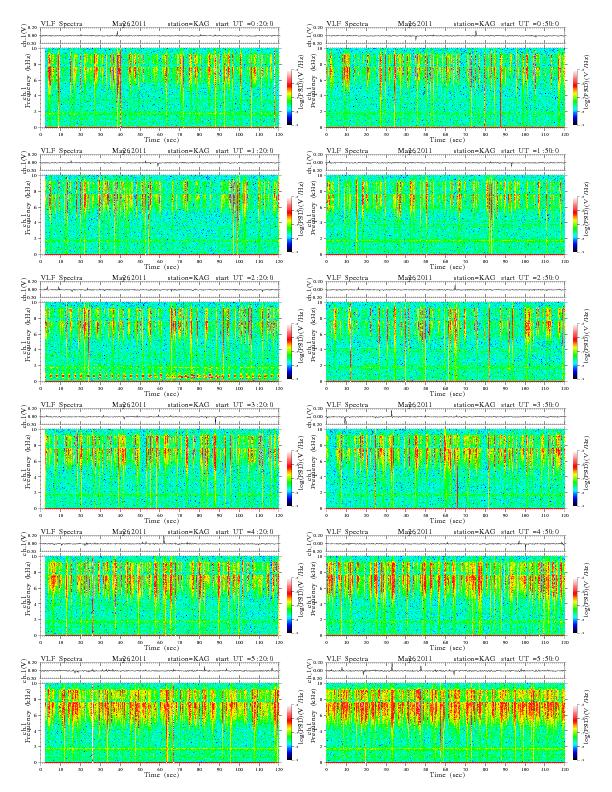The height and width of the screenshot is (792, 612).
Task: Click the ch.1 waveform strip above the 4:20:0 spectrogram
Action: tap(160, 543)
